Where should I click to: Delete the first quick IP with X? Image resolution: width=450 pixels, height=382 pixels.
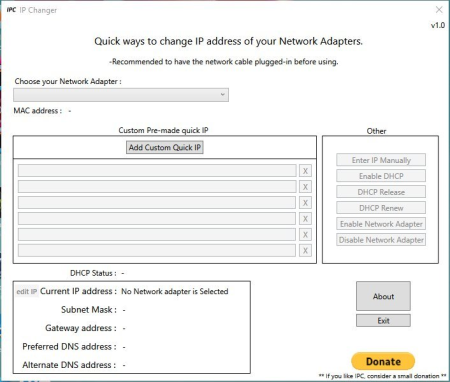[305, 171]
